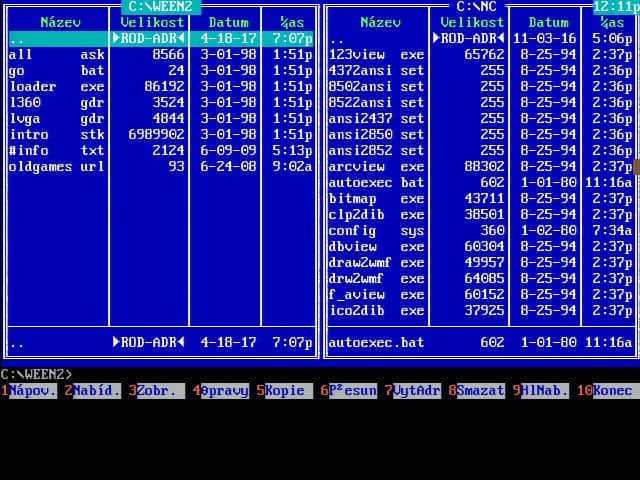Select drw2wmf.exe in right panel
Image resolution: width=640 pixels, height=480 pixels.
click(x=480, y=279)
